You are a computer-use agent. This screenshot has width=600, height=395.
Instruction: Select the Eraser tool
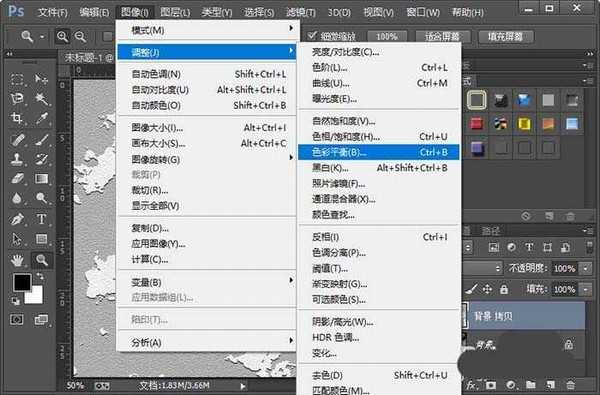click(17, 178)
